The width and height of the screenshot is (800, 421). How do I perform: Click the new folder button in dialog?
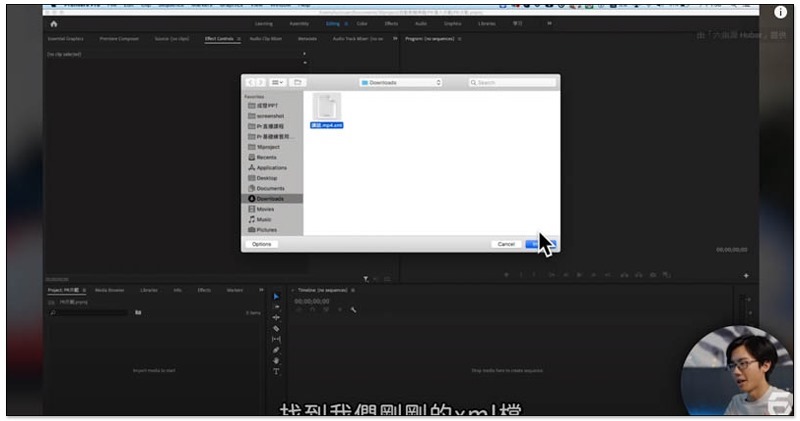pyautogui.click(x=298, y=82)
